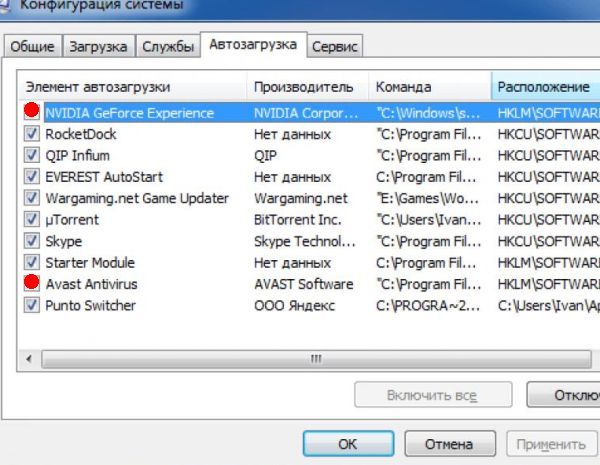Toggle the Starter Module checkbox

31,263
